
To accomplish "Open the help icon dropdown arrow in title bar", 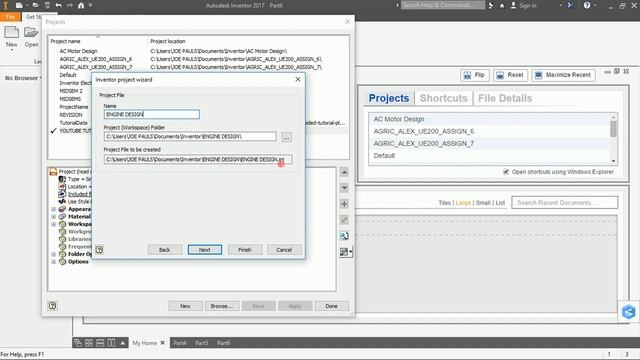I will [x=596, y=5].
